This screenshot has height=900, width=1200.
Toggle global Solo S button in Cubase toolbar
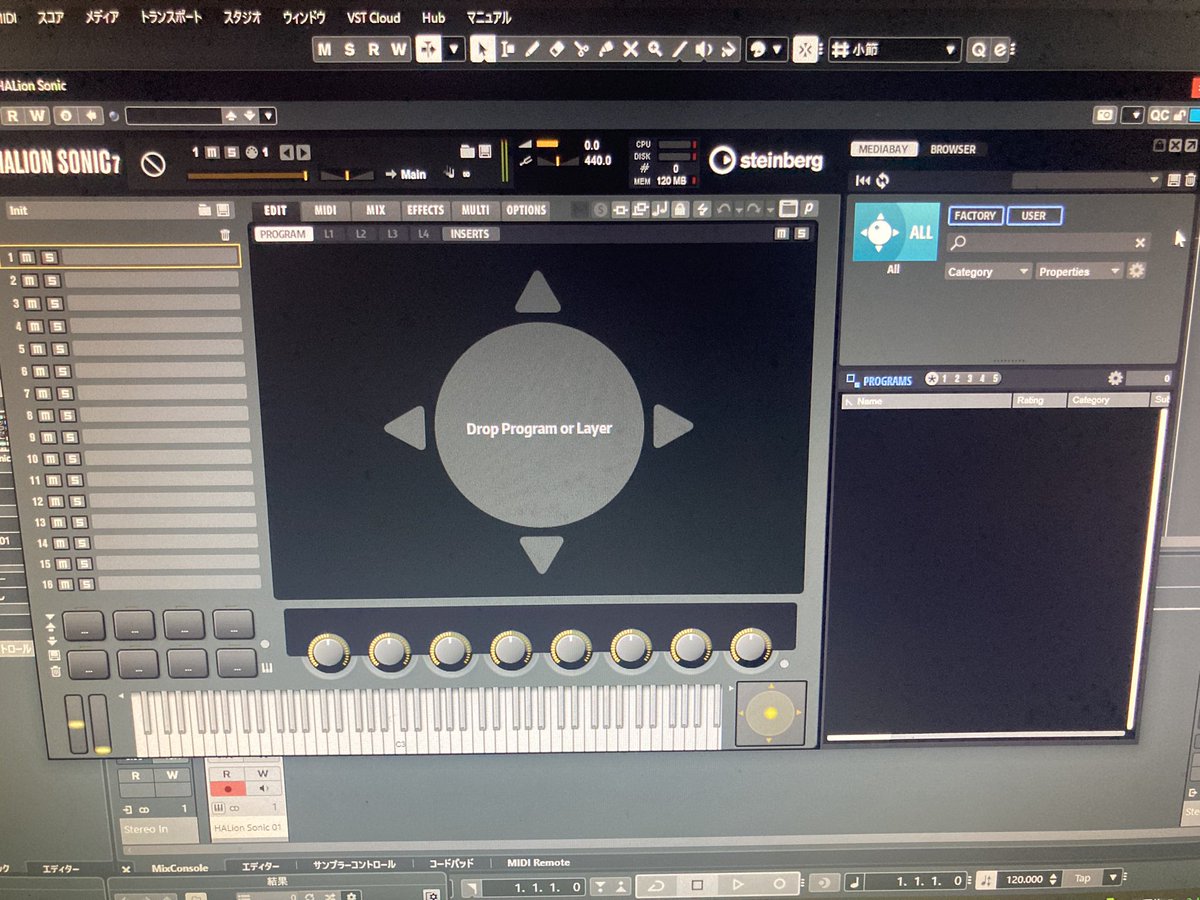tap(349, 49)
